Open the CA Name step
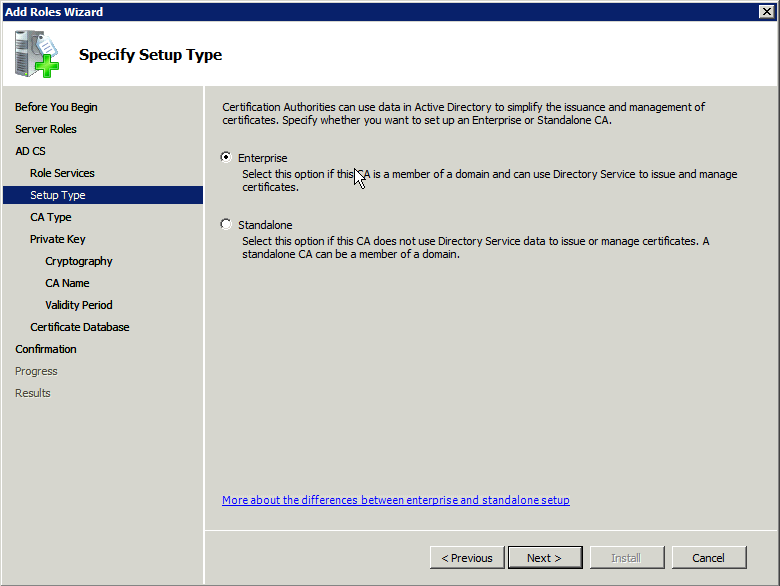The image size is (780, 586). [x=67, y=283]
